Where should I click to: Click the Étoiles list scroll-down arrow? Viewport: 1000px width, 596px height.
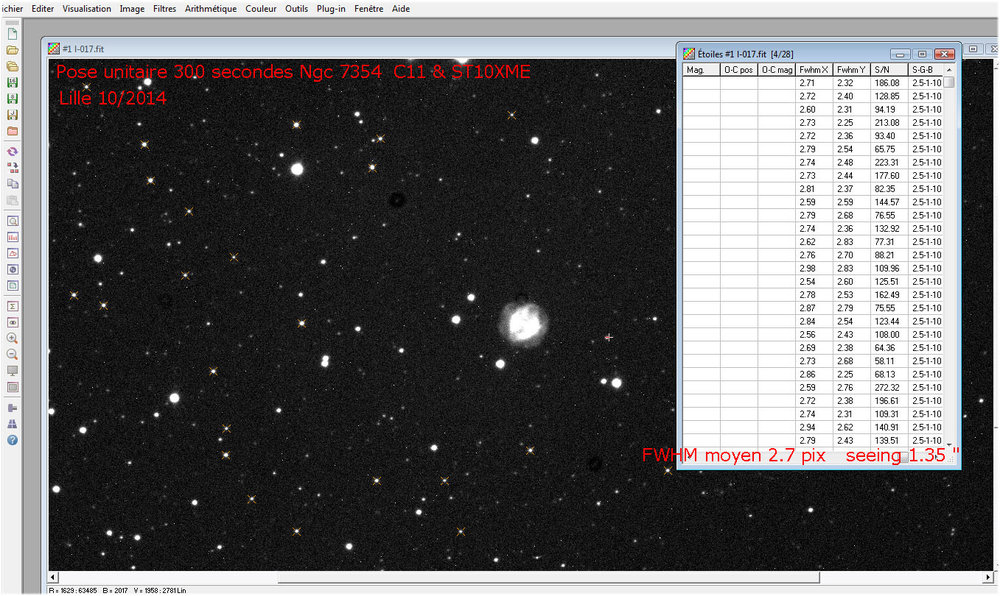click(949, 444)
